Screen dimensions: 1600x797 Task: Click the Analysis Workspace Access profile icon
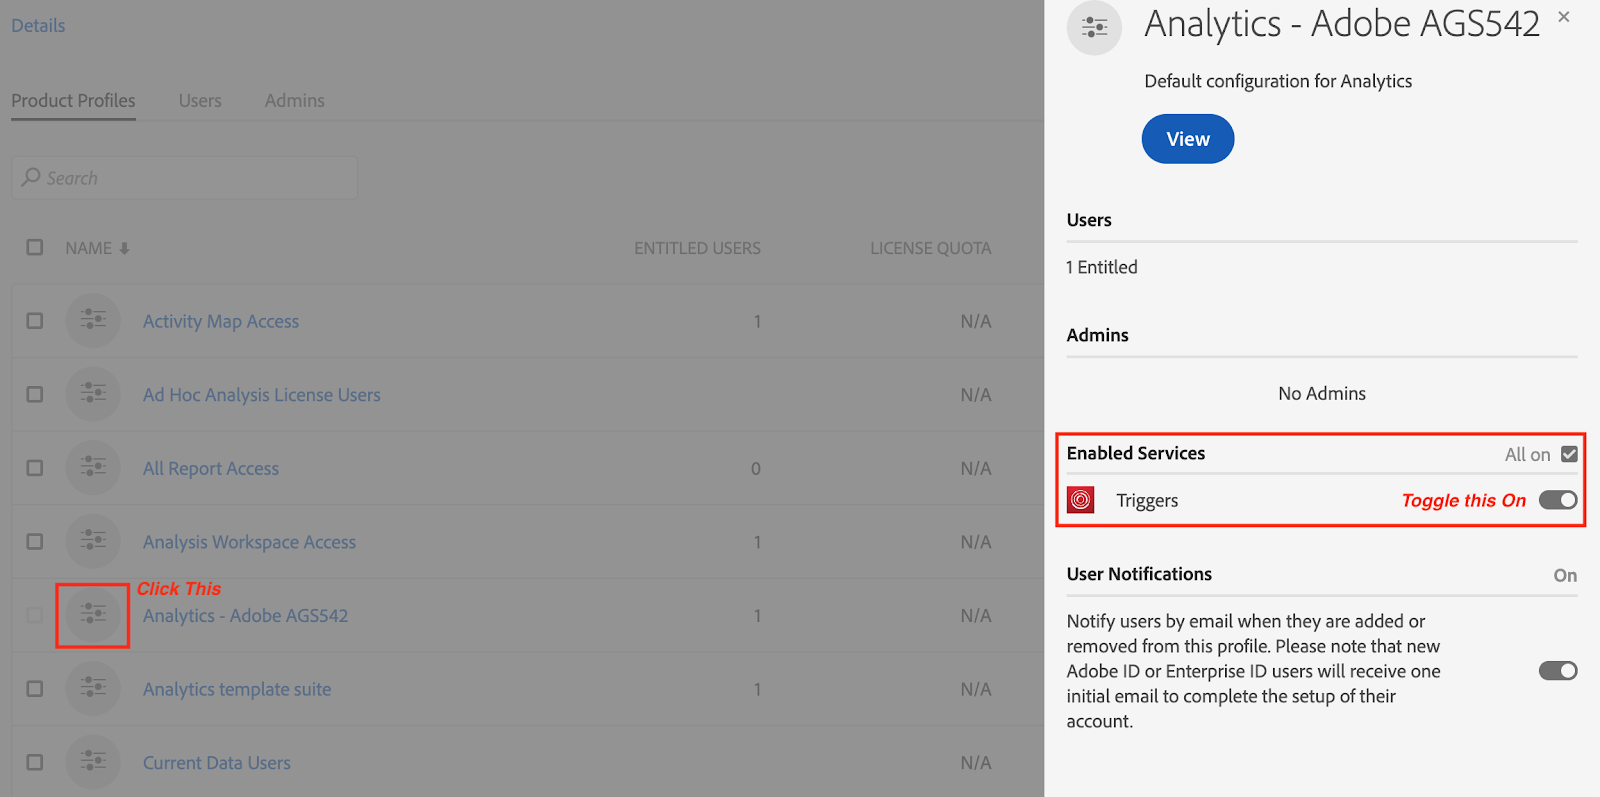pyautogui.click(x=93, y=541)
